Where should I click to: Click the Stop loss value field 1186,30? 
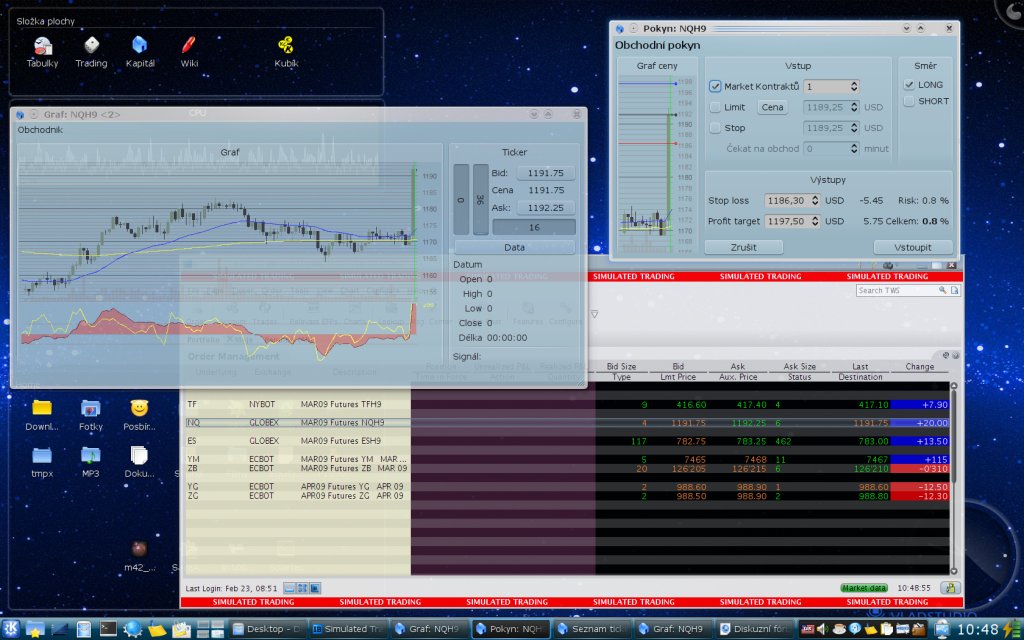(787, 200)
